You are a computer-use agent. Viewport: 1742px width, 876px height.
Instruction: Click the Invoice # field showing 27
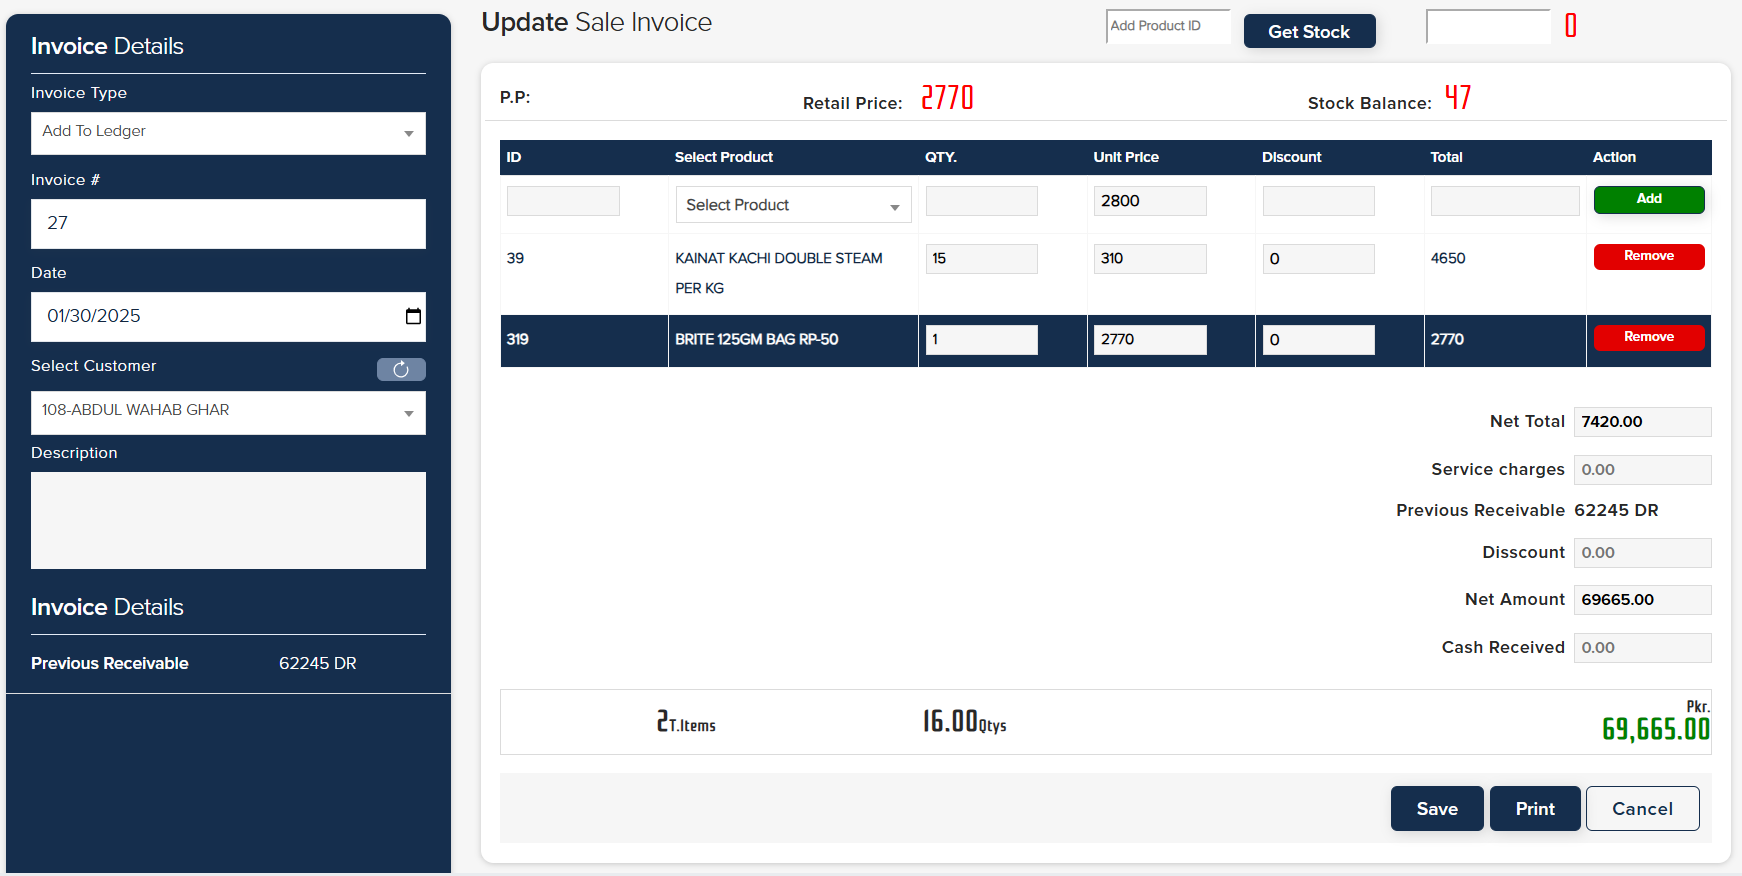228,224
